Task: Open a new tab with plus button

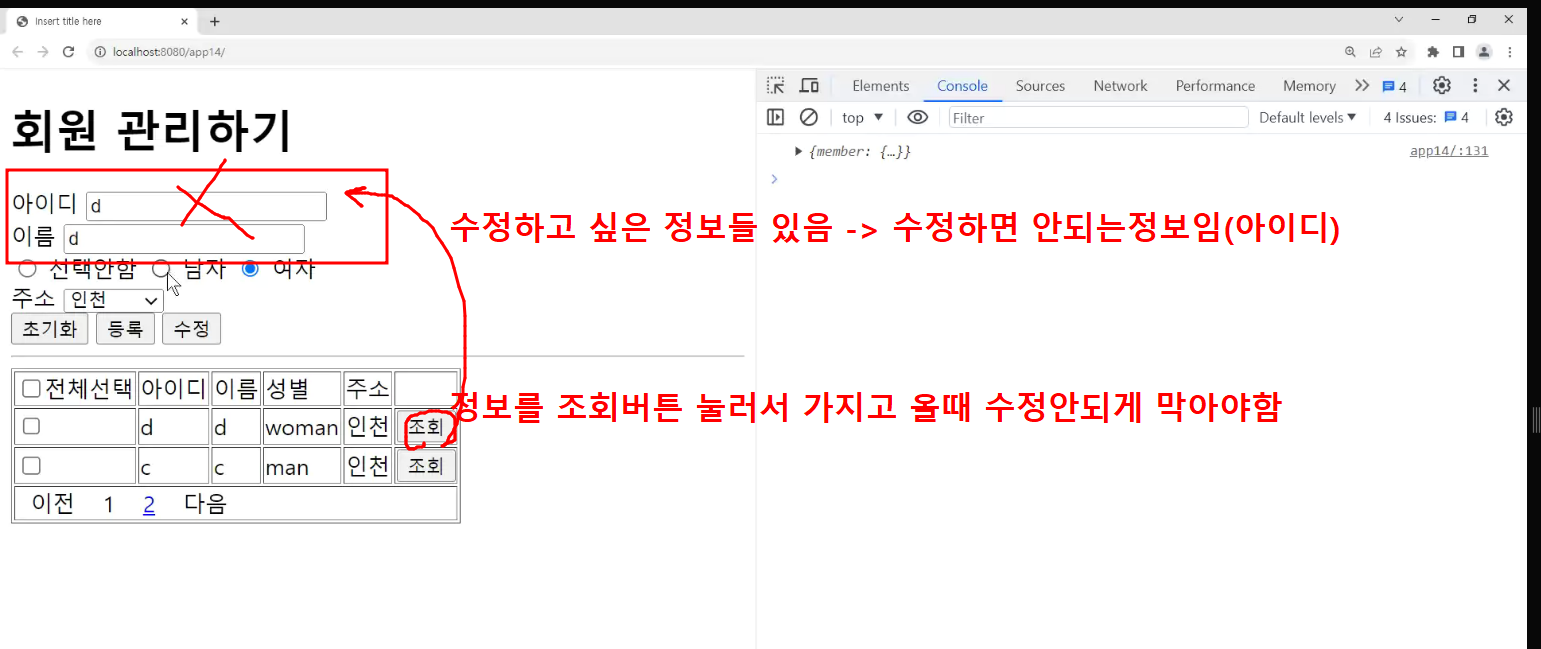Action: pos(214,21)
